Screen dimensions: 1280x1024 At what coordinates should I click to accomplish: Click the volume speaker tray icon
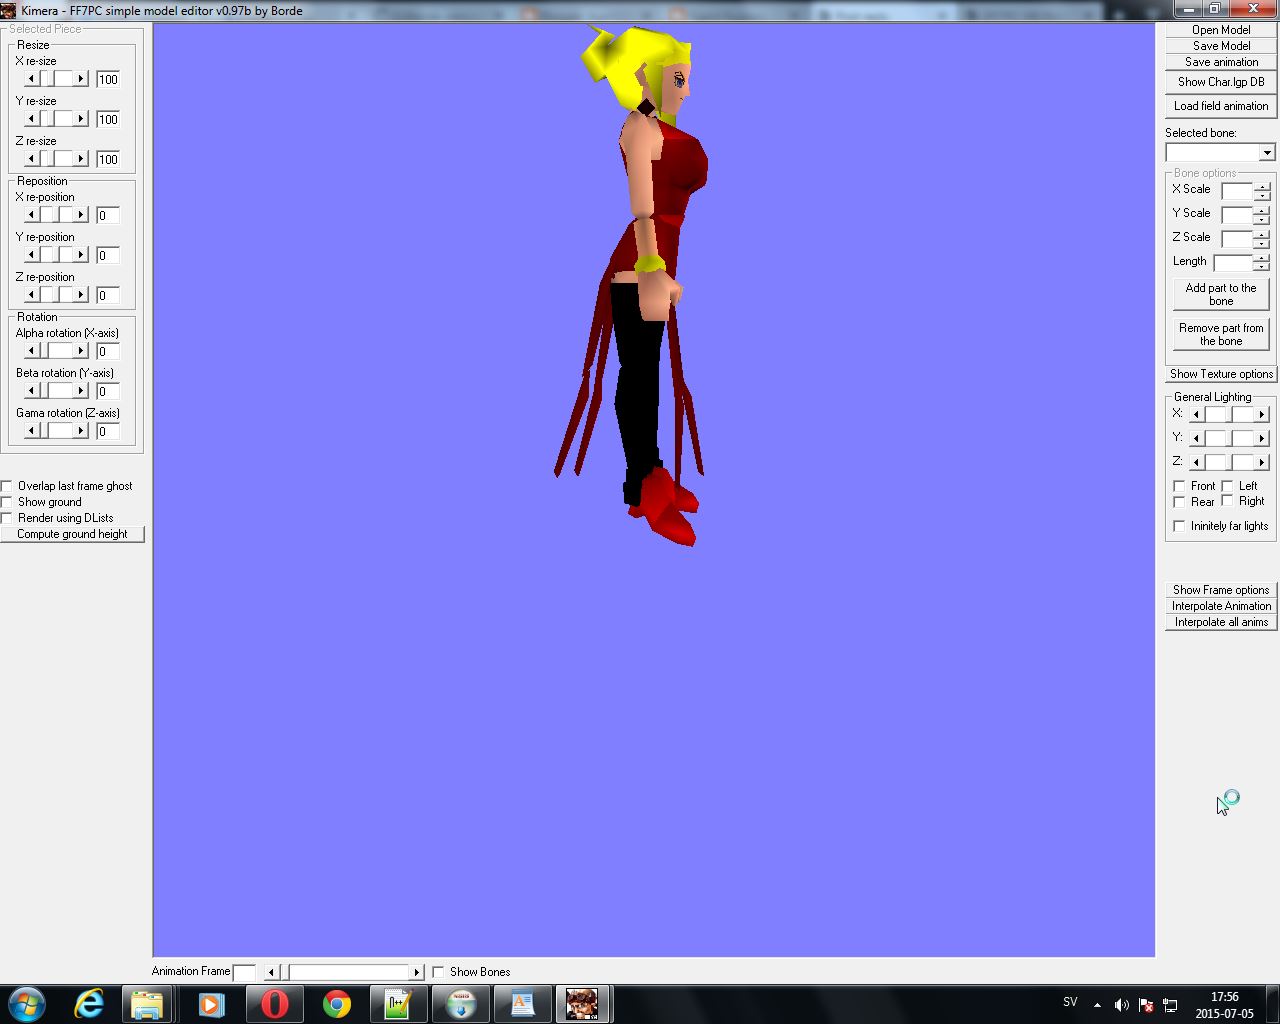[1121, 1005]
